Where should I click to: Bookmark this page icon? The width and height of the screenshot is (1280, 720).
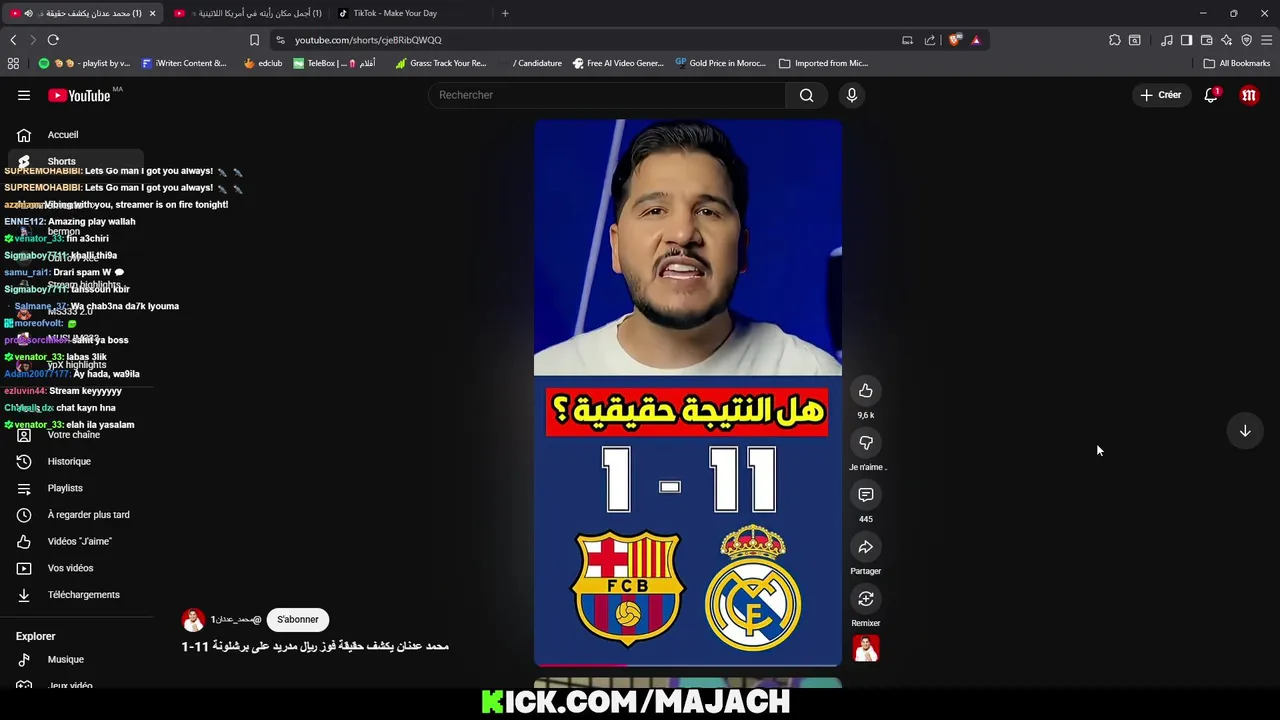coord(254,40)
